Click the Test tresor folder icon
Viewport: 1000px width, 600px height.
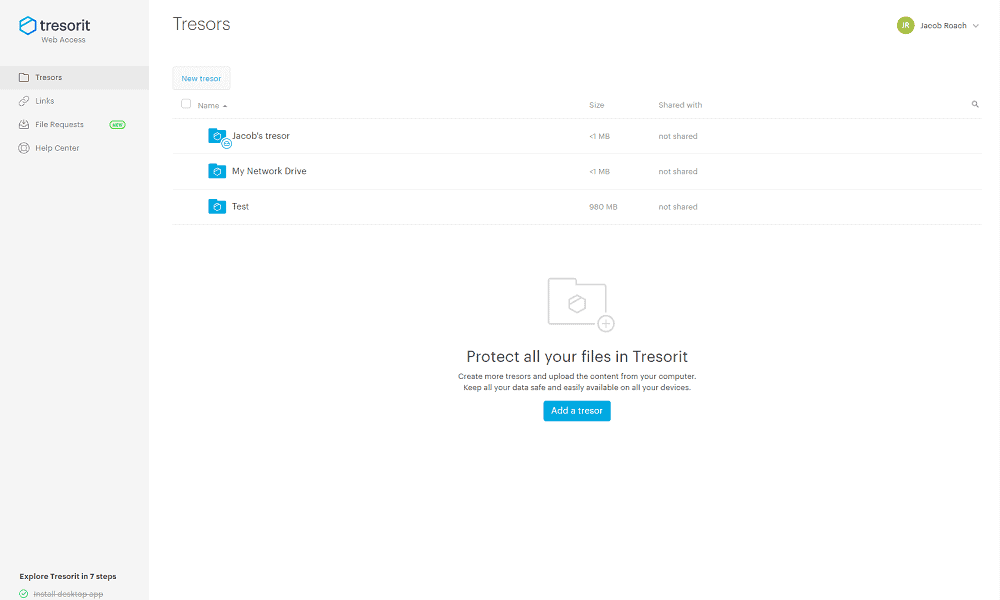[217, 207]
